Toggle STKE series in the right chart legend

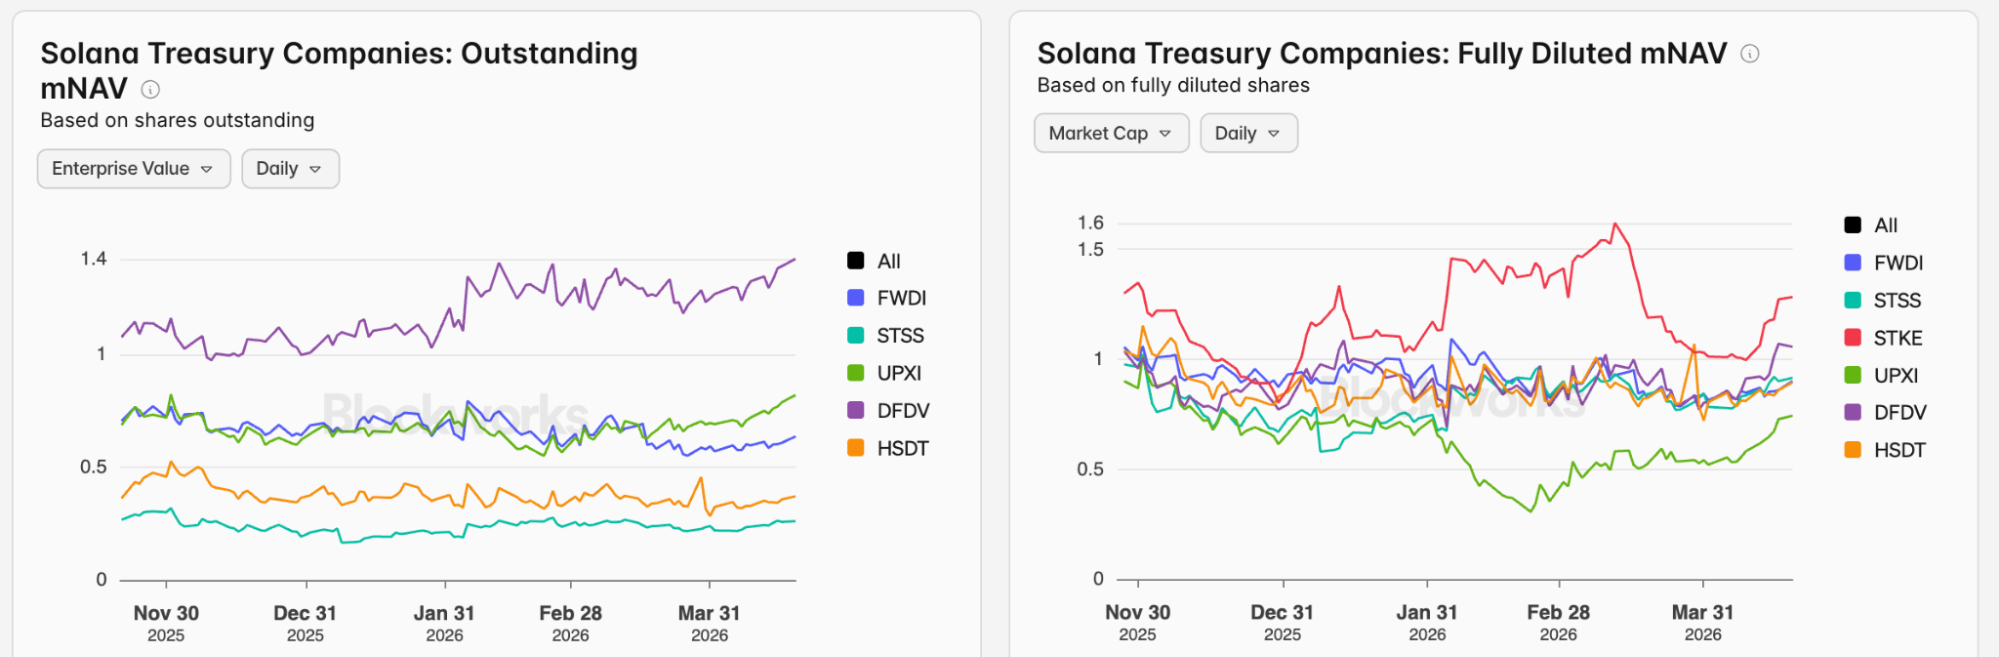point(1897,338)
